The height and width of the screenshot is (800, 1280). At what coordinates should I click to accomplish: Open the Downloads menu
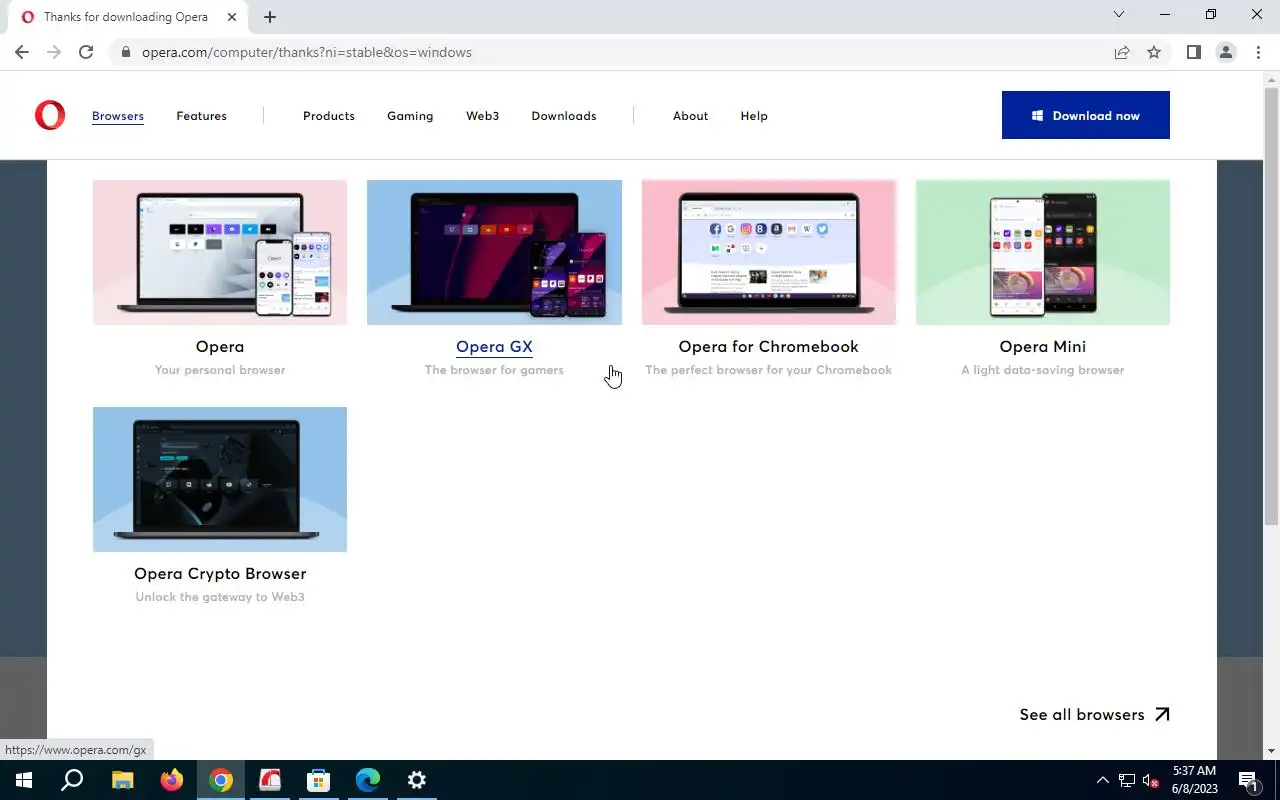(564, 116)
